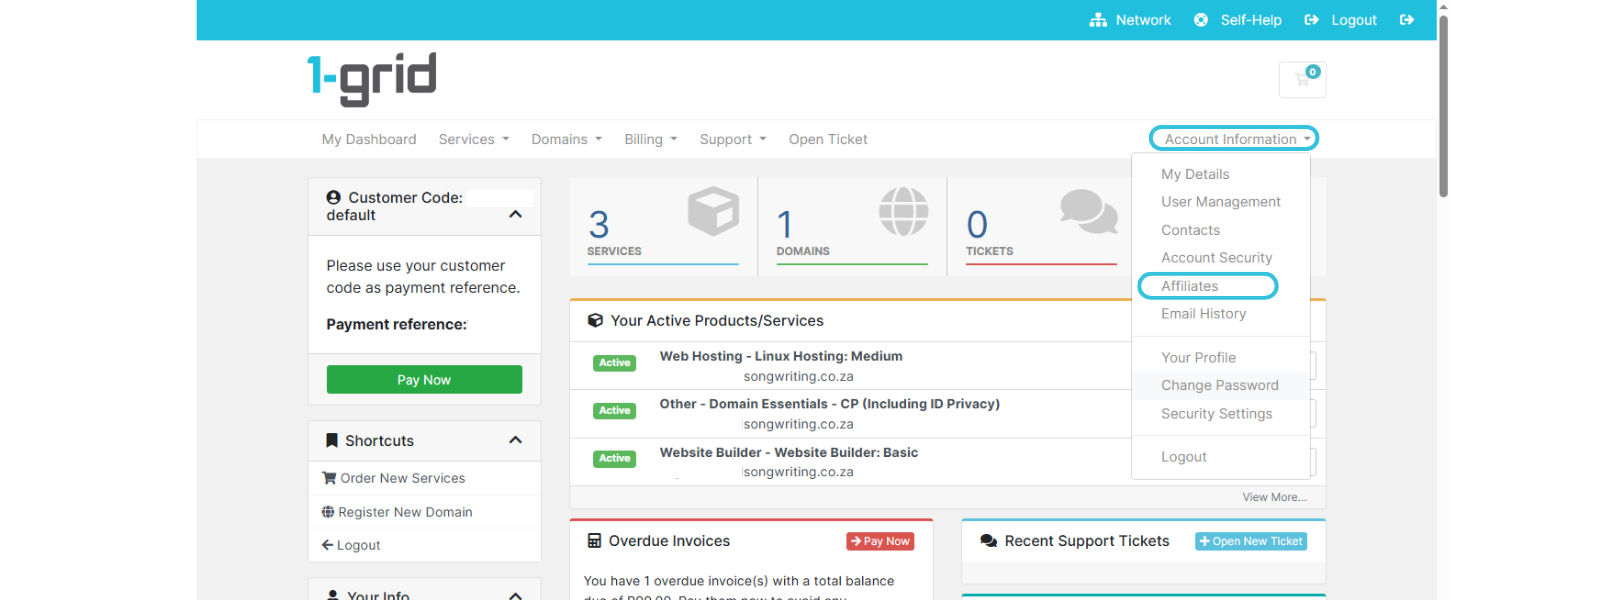Click the cart icon beside Order New Services
1600x600 pixels.
329,478
